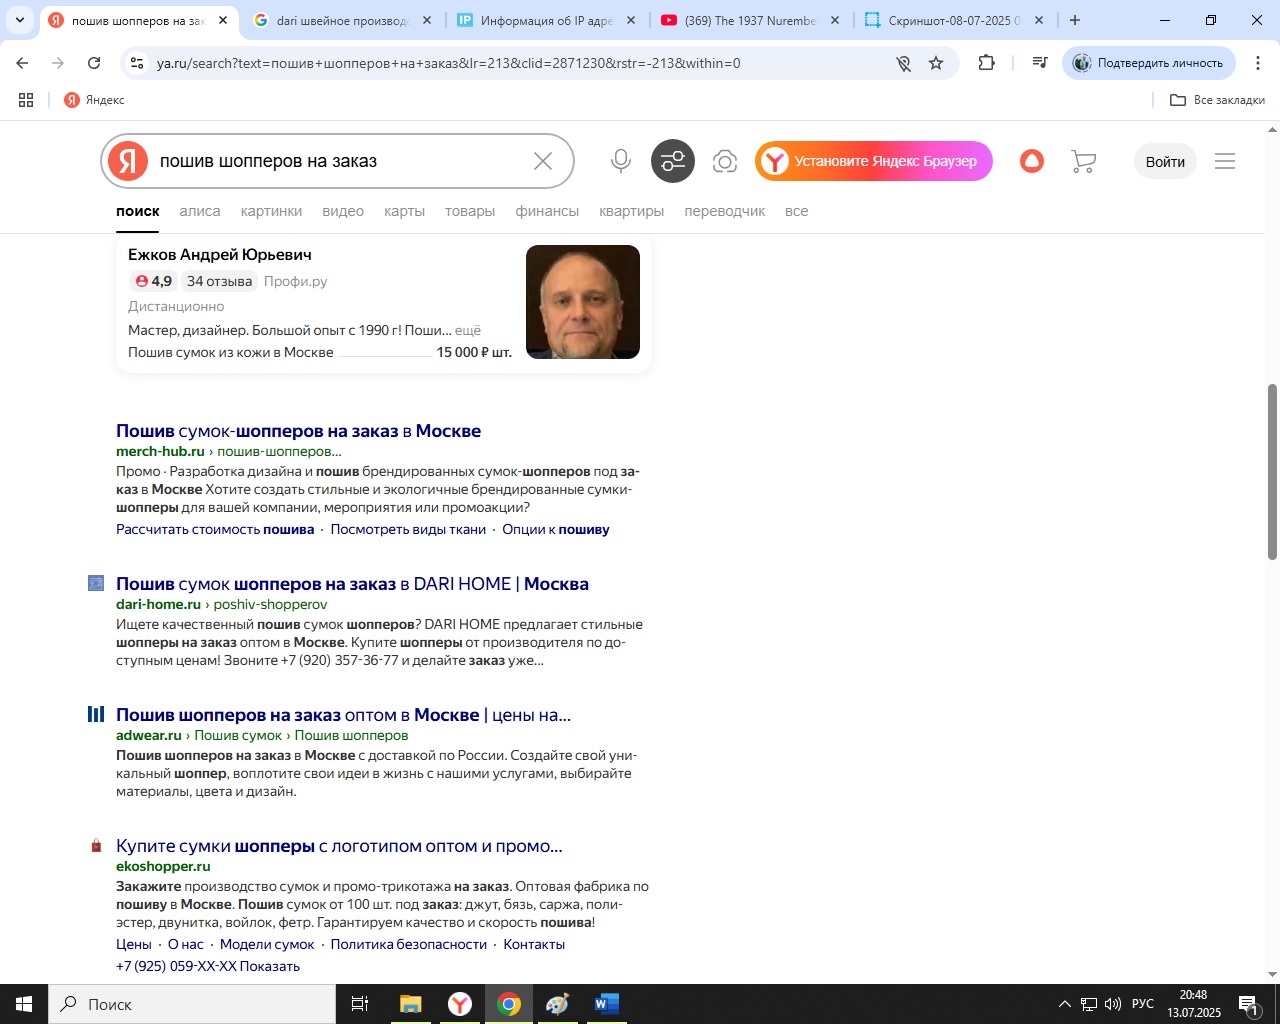Viewport: 1280px width, 1024px height.
Task: Open 'Пошив сумок-шопперов на заказ в Москве' result
Action: click(x=298, y=431)
